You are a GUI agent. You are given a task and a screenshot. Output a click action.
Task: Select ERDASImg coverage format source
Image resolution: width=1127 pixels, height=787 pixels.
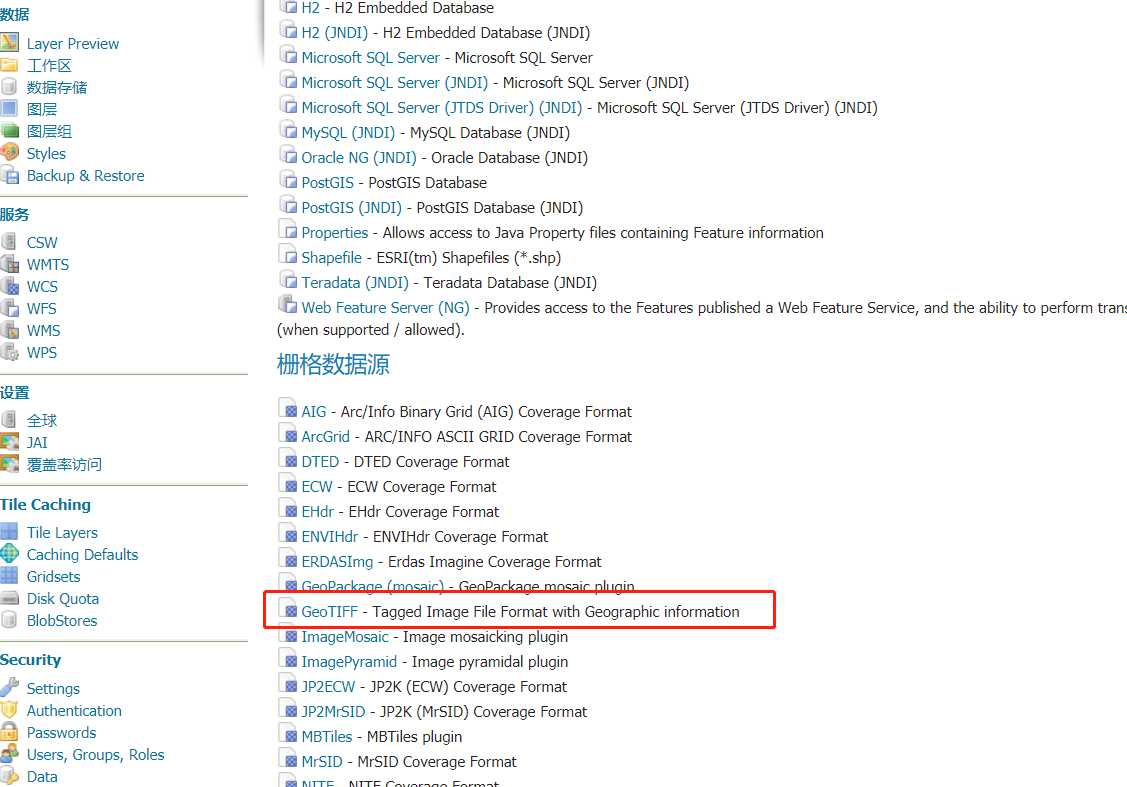(337, 562)
